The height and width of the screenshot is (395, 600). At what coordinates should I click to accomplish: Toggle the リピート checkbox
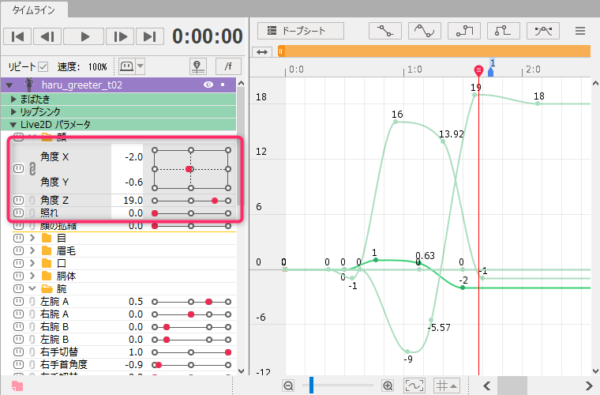pos(43,67)
